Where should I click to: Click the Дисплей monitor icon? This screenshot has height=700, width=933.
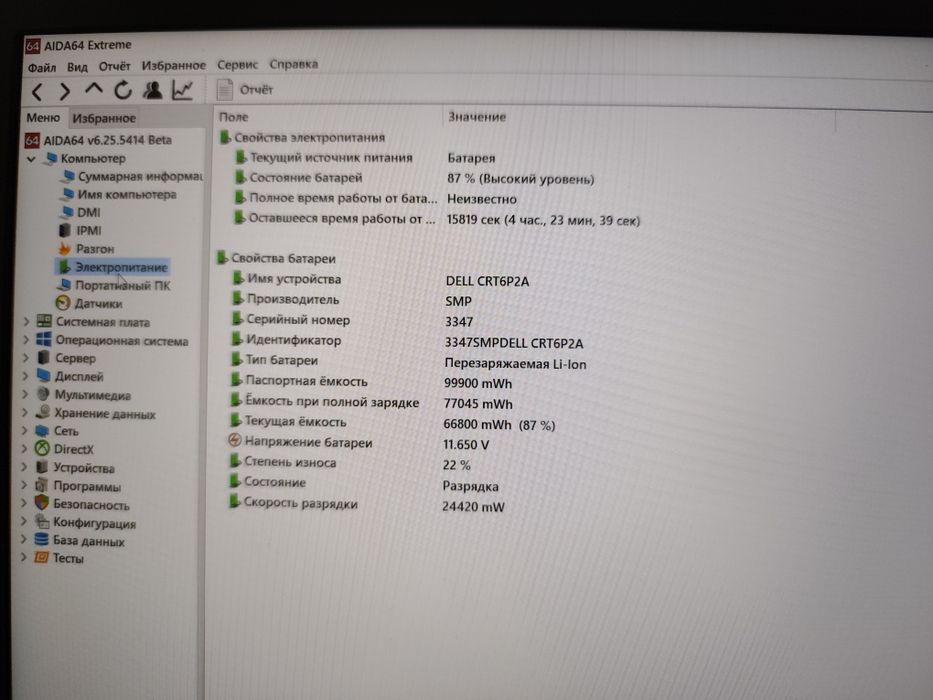pos(43,376)
